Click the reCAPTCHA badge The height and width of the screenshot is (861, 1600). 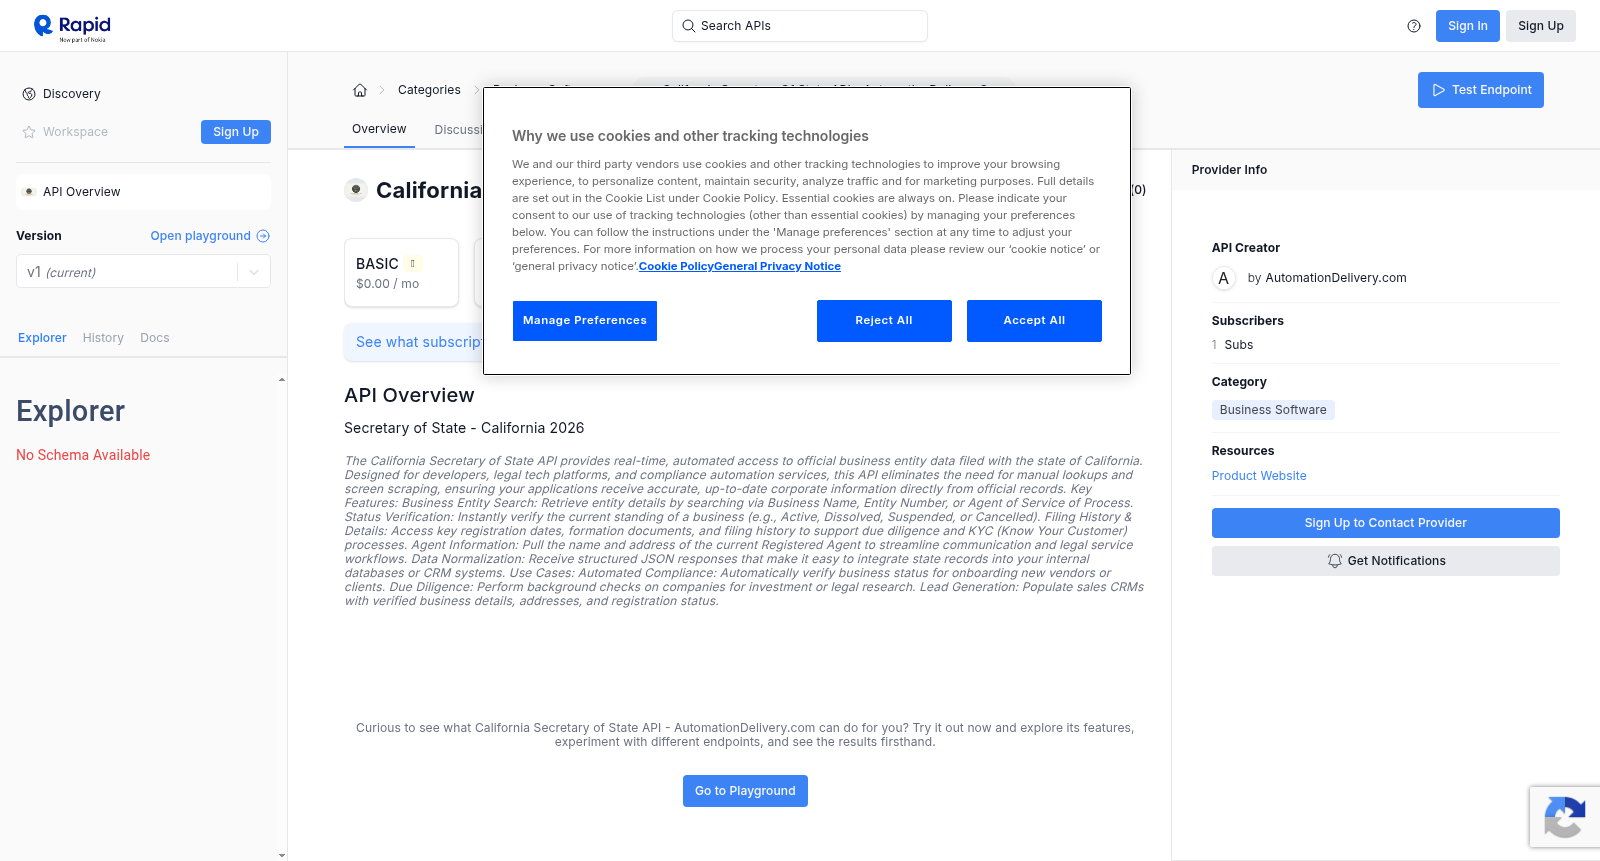[x=1565, y=817]
